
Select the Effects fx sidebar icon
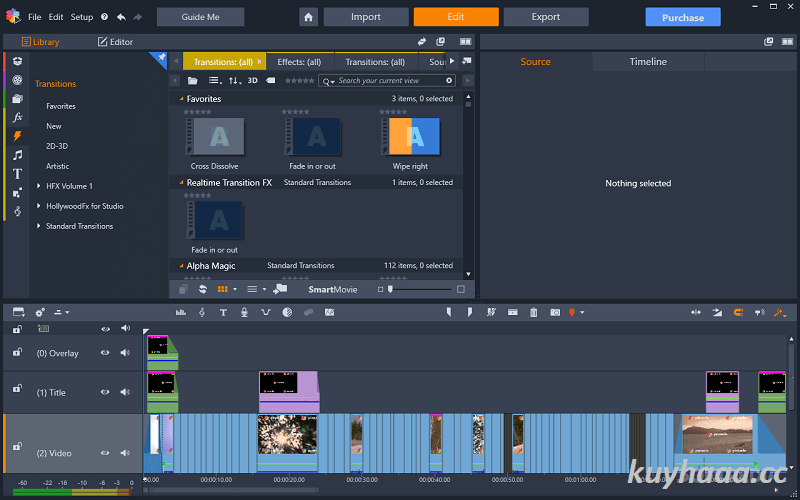[17, 117]
